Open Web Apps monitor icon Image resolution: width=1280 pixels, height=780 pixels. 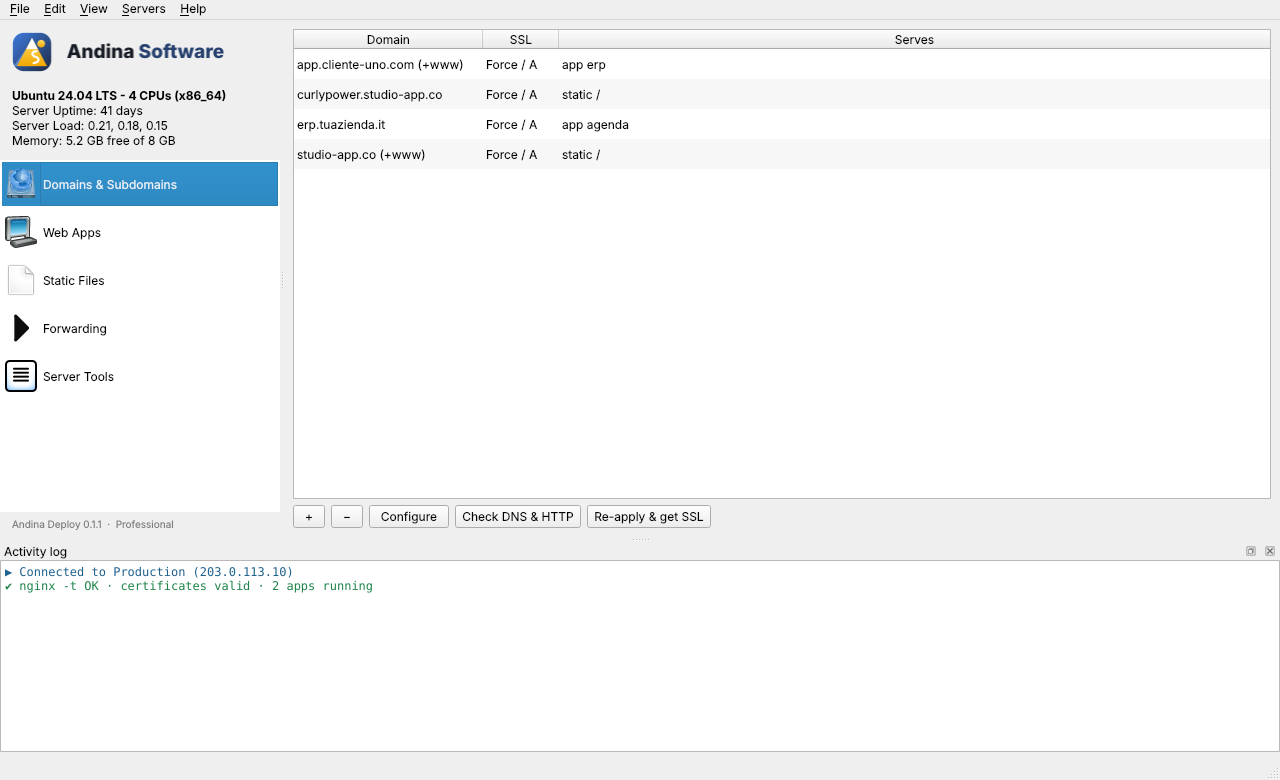[21, 232]
